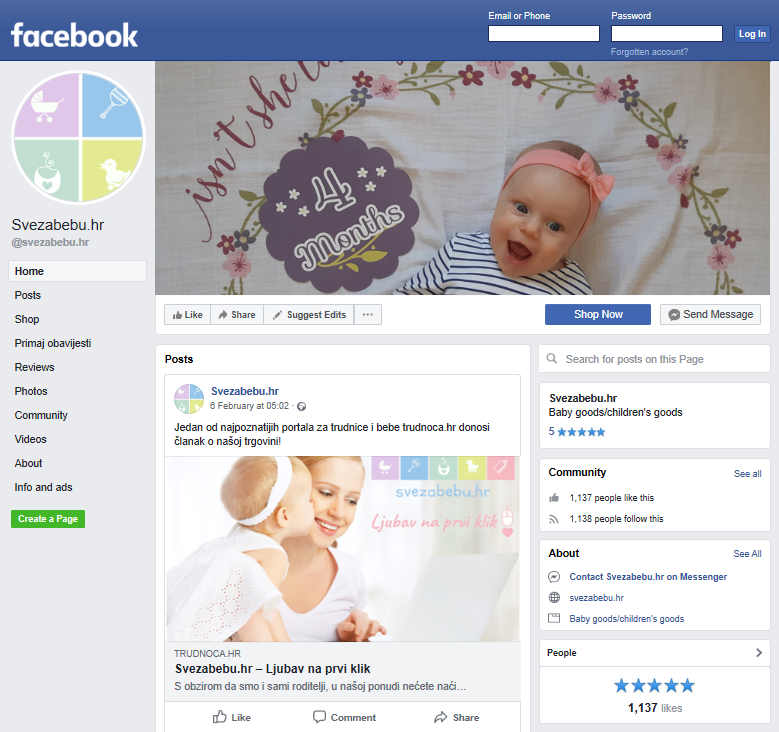Open Community in the left sidebar

41,415
